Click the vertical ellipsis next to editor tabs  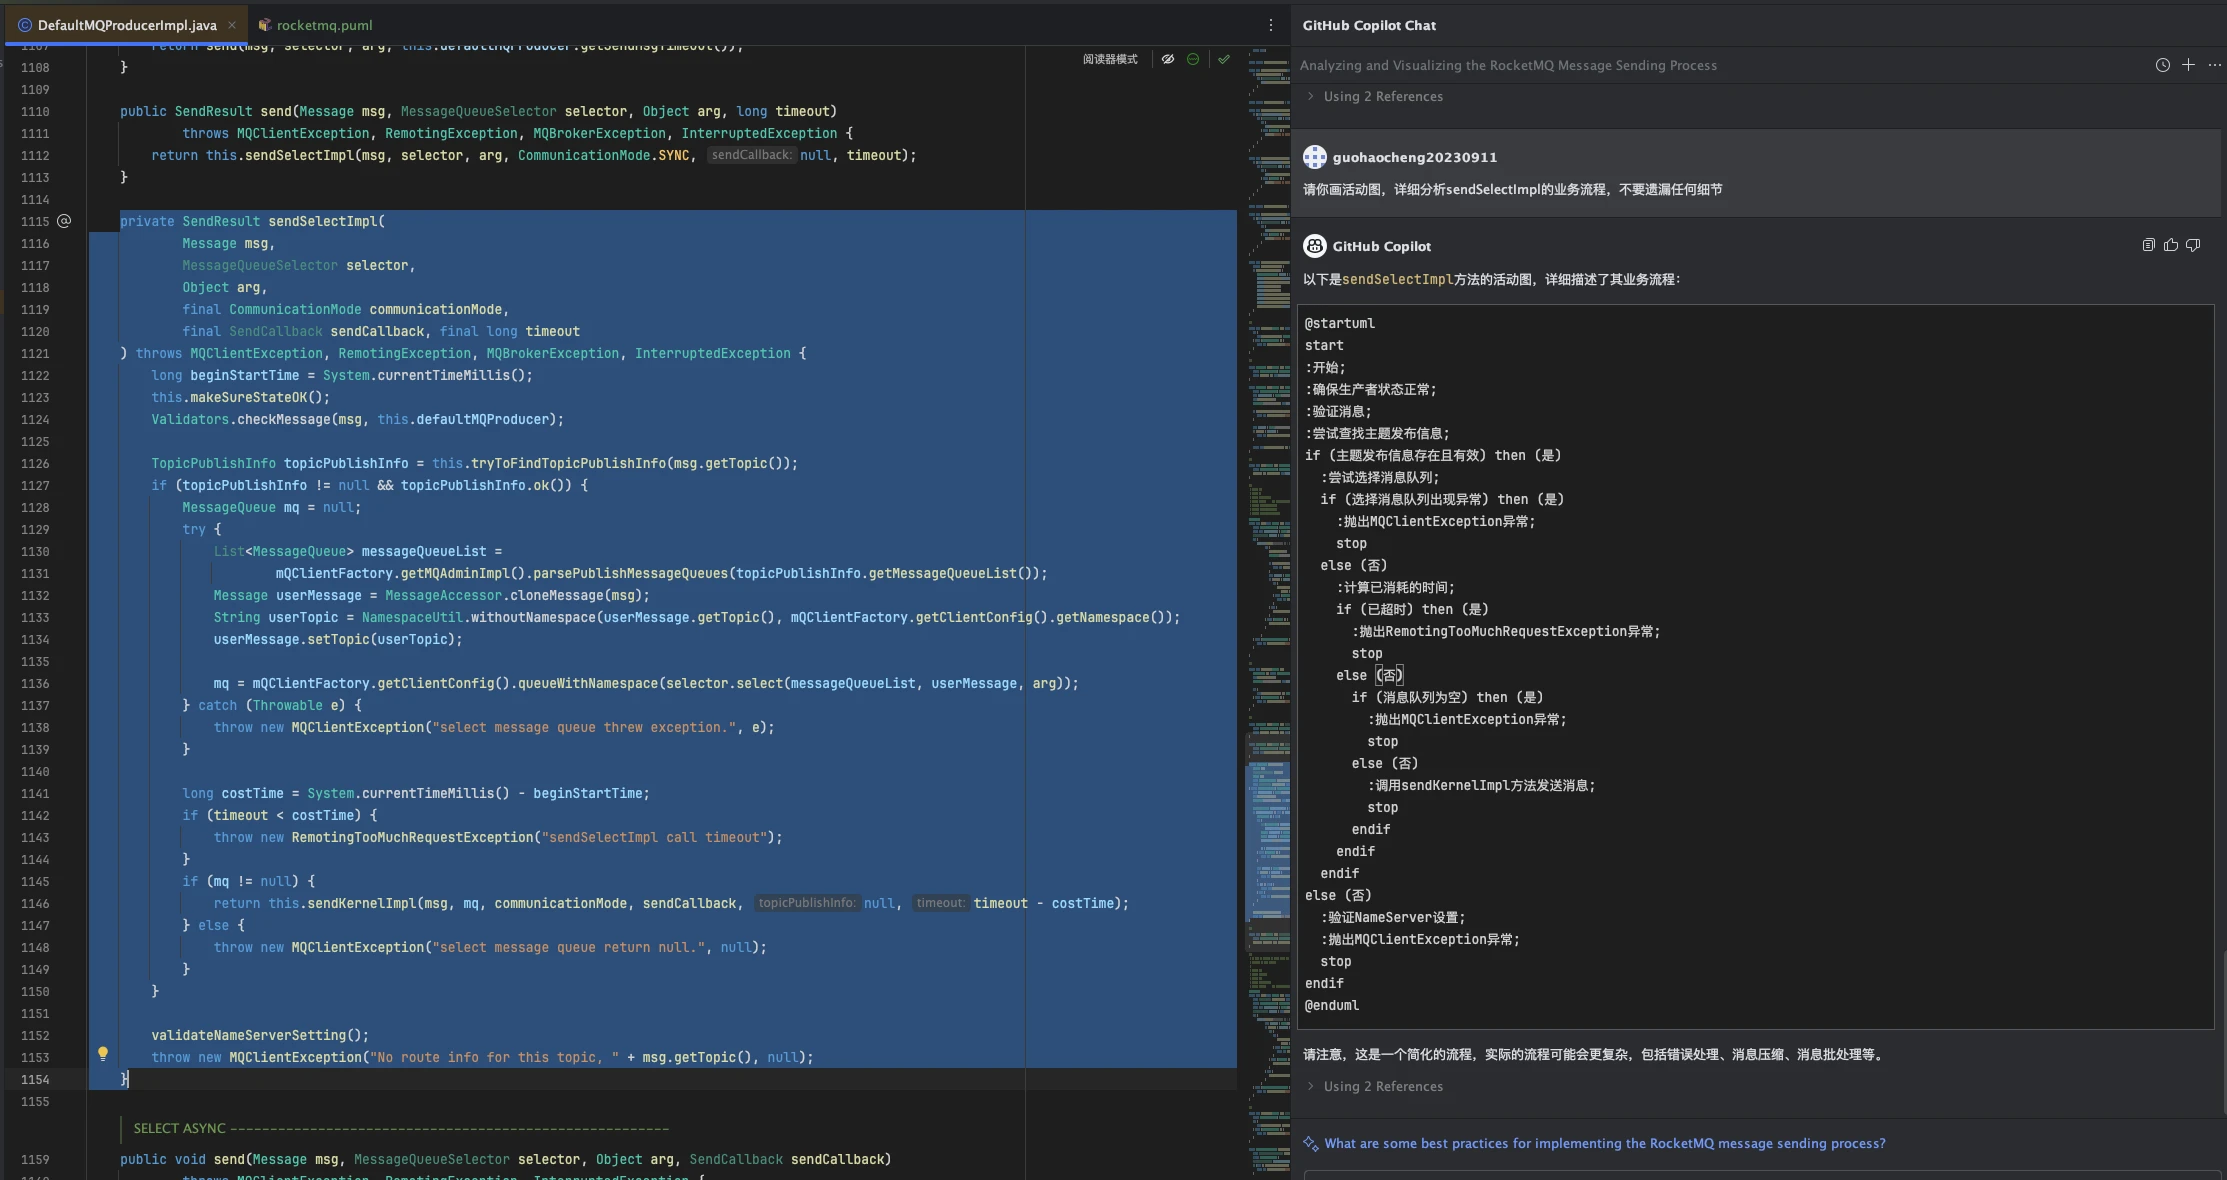tap(1270, 24)
